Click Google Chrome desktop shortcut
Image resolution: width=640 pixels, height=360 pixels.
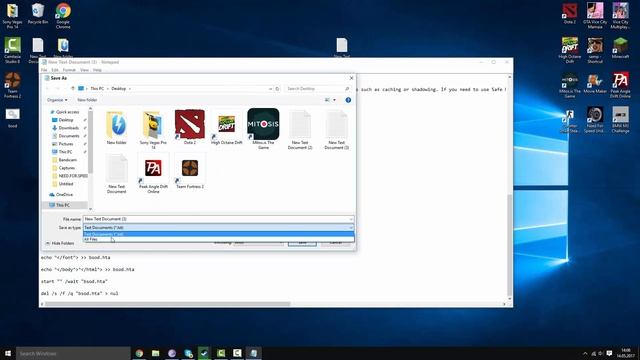point(63,16)
